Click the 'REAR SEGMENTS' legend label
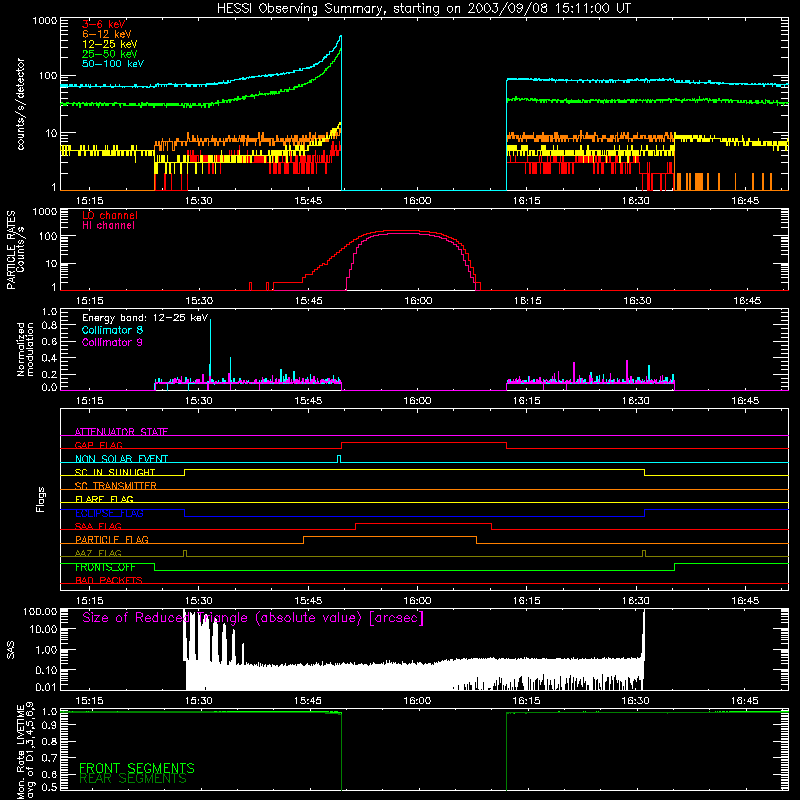Screen dimensions: 800x800 133,779
